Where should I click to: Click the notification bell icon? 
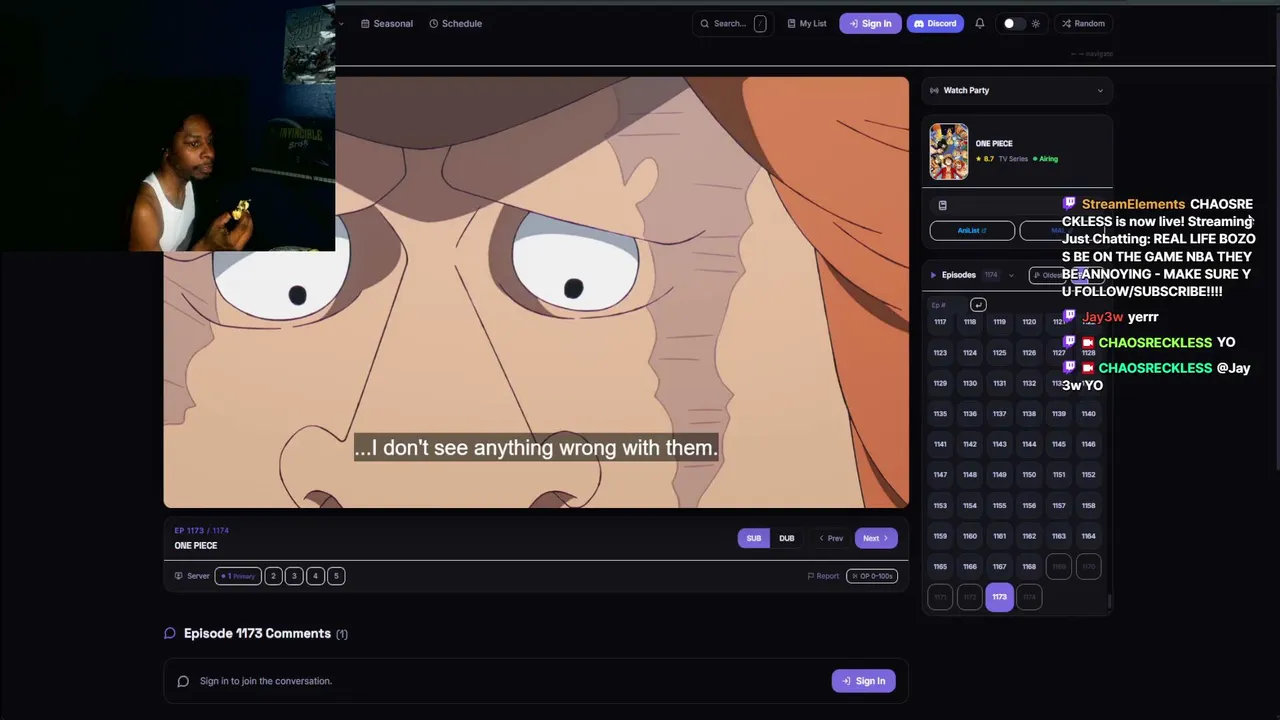[980, 23]
